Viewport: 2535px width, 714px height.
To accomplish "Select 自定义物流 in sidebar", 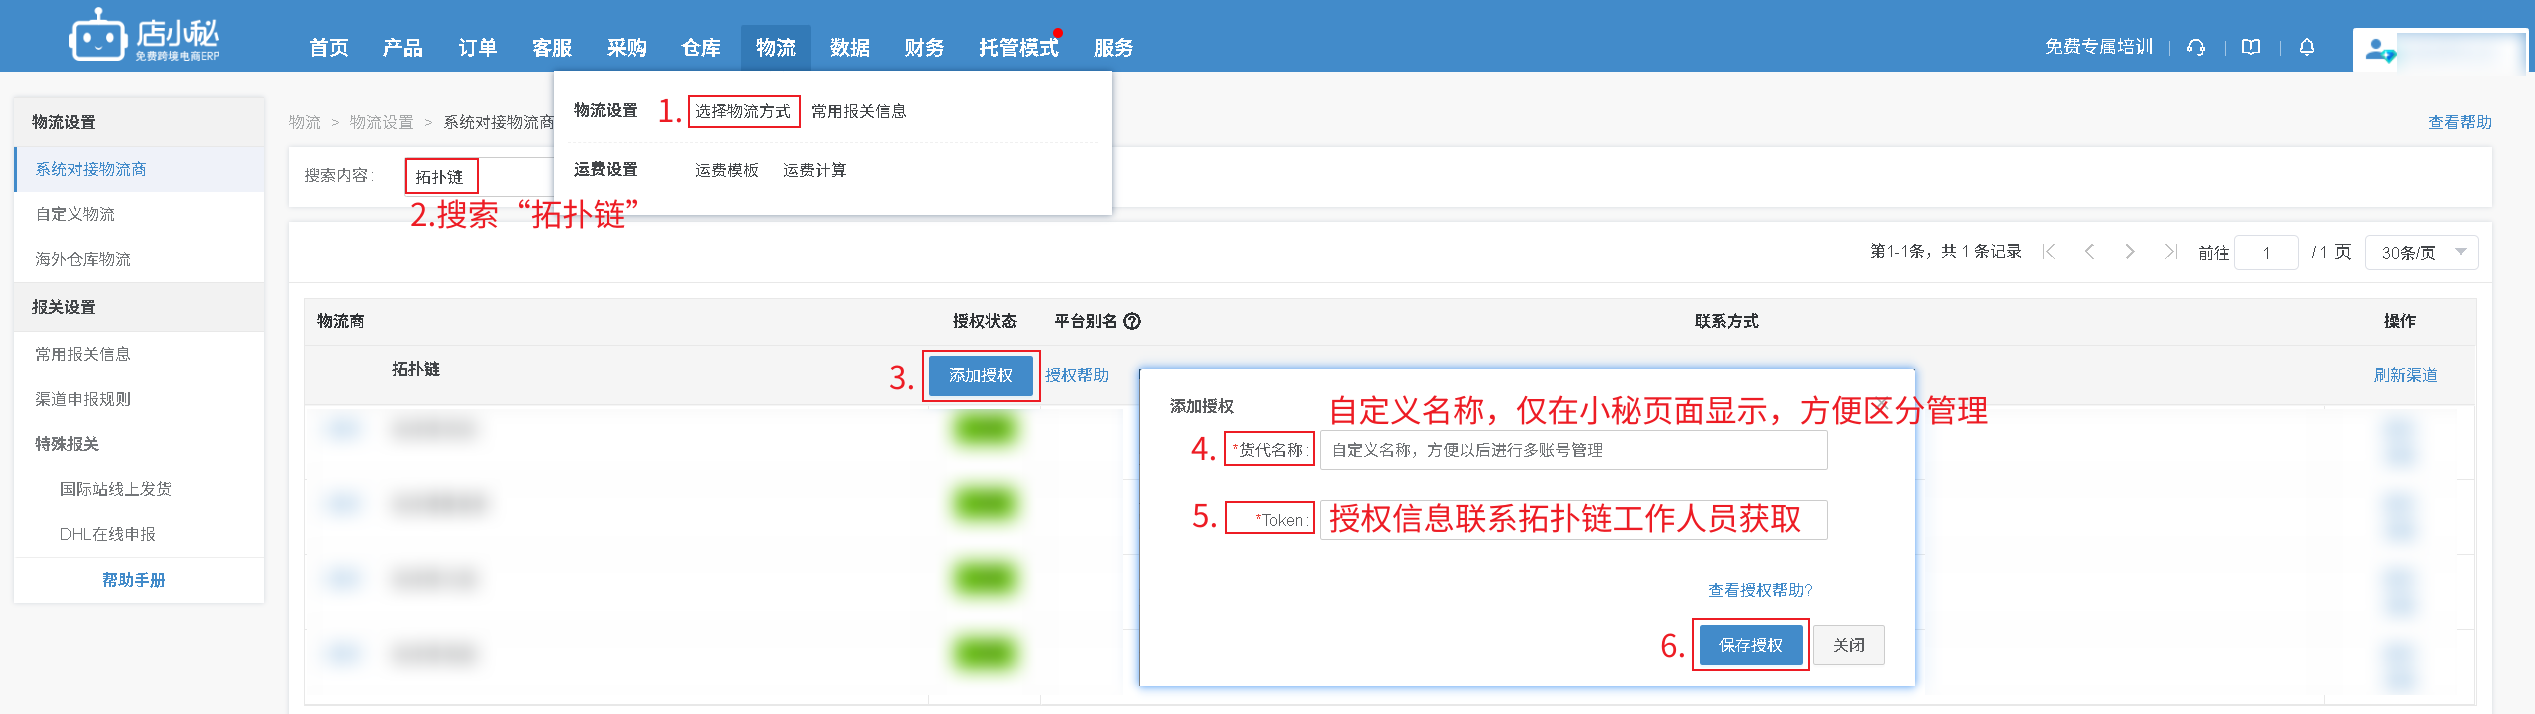I will tap(140, 214).
